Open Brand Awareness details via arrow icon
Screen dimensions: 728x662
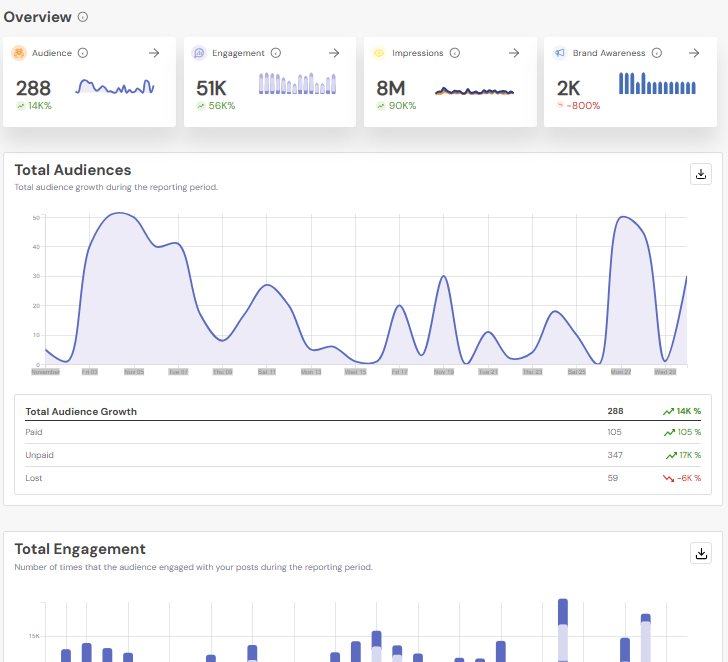pos(694,53)
